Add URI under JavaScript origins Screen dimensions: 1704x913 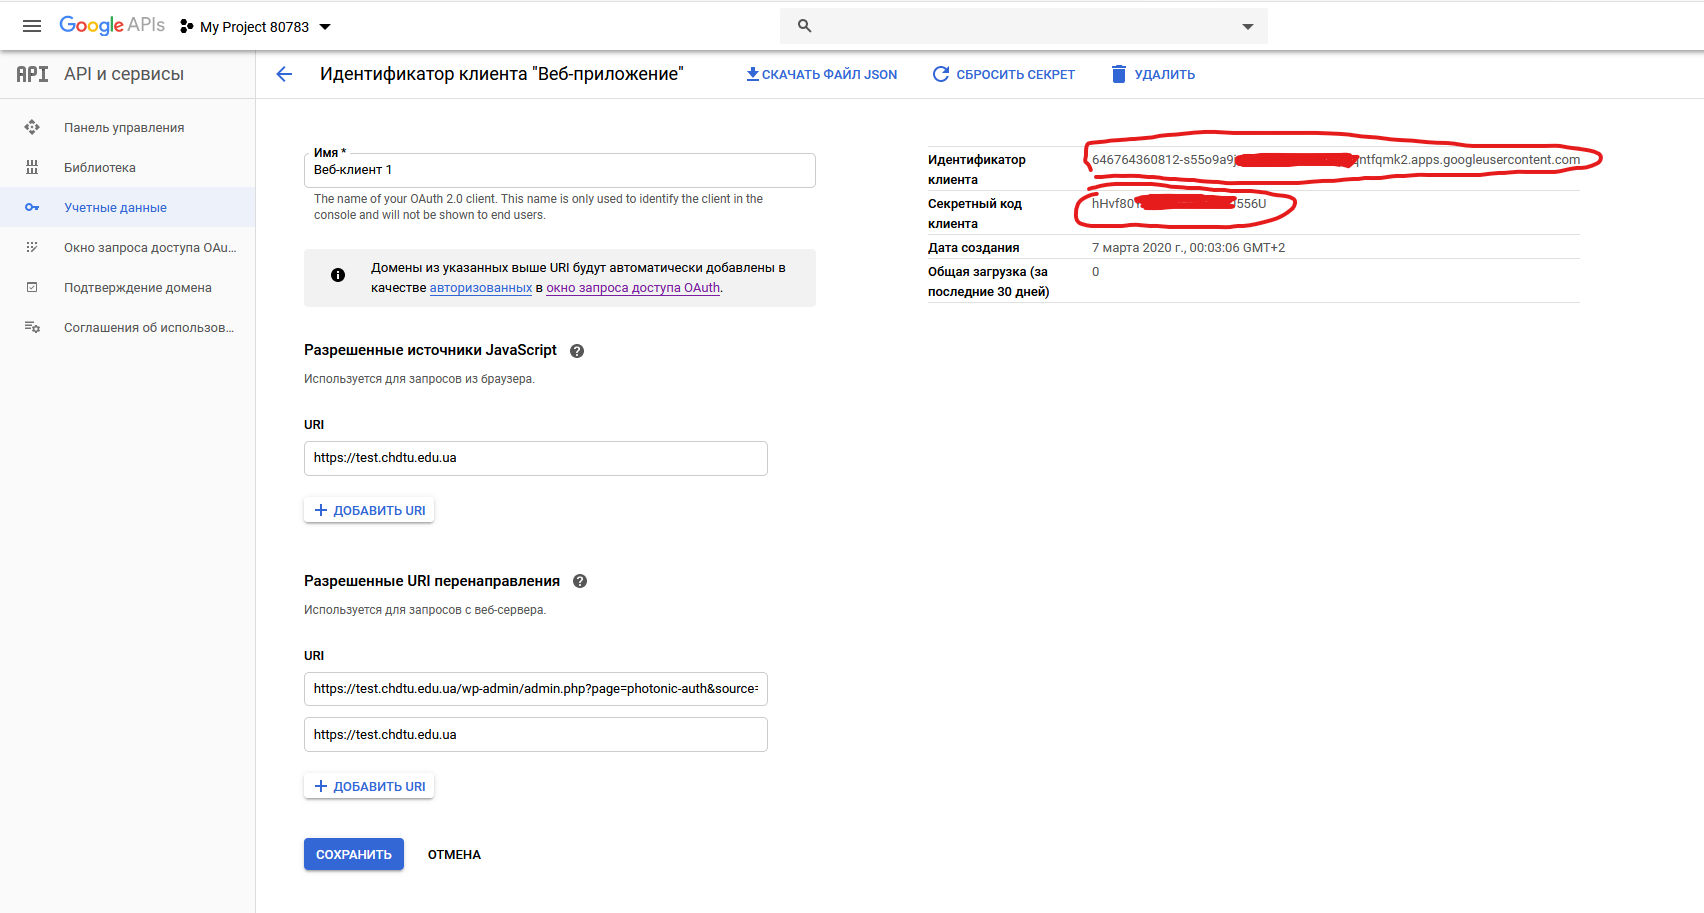[x=369, y=510]
